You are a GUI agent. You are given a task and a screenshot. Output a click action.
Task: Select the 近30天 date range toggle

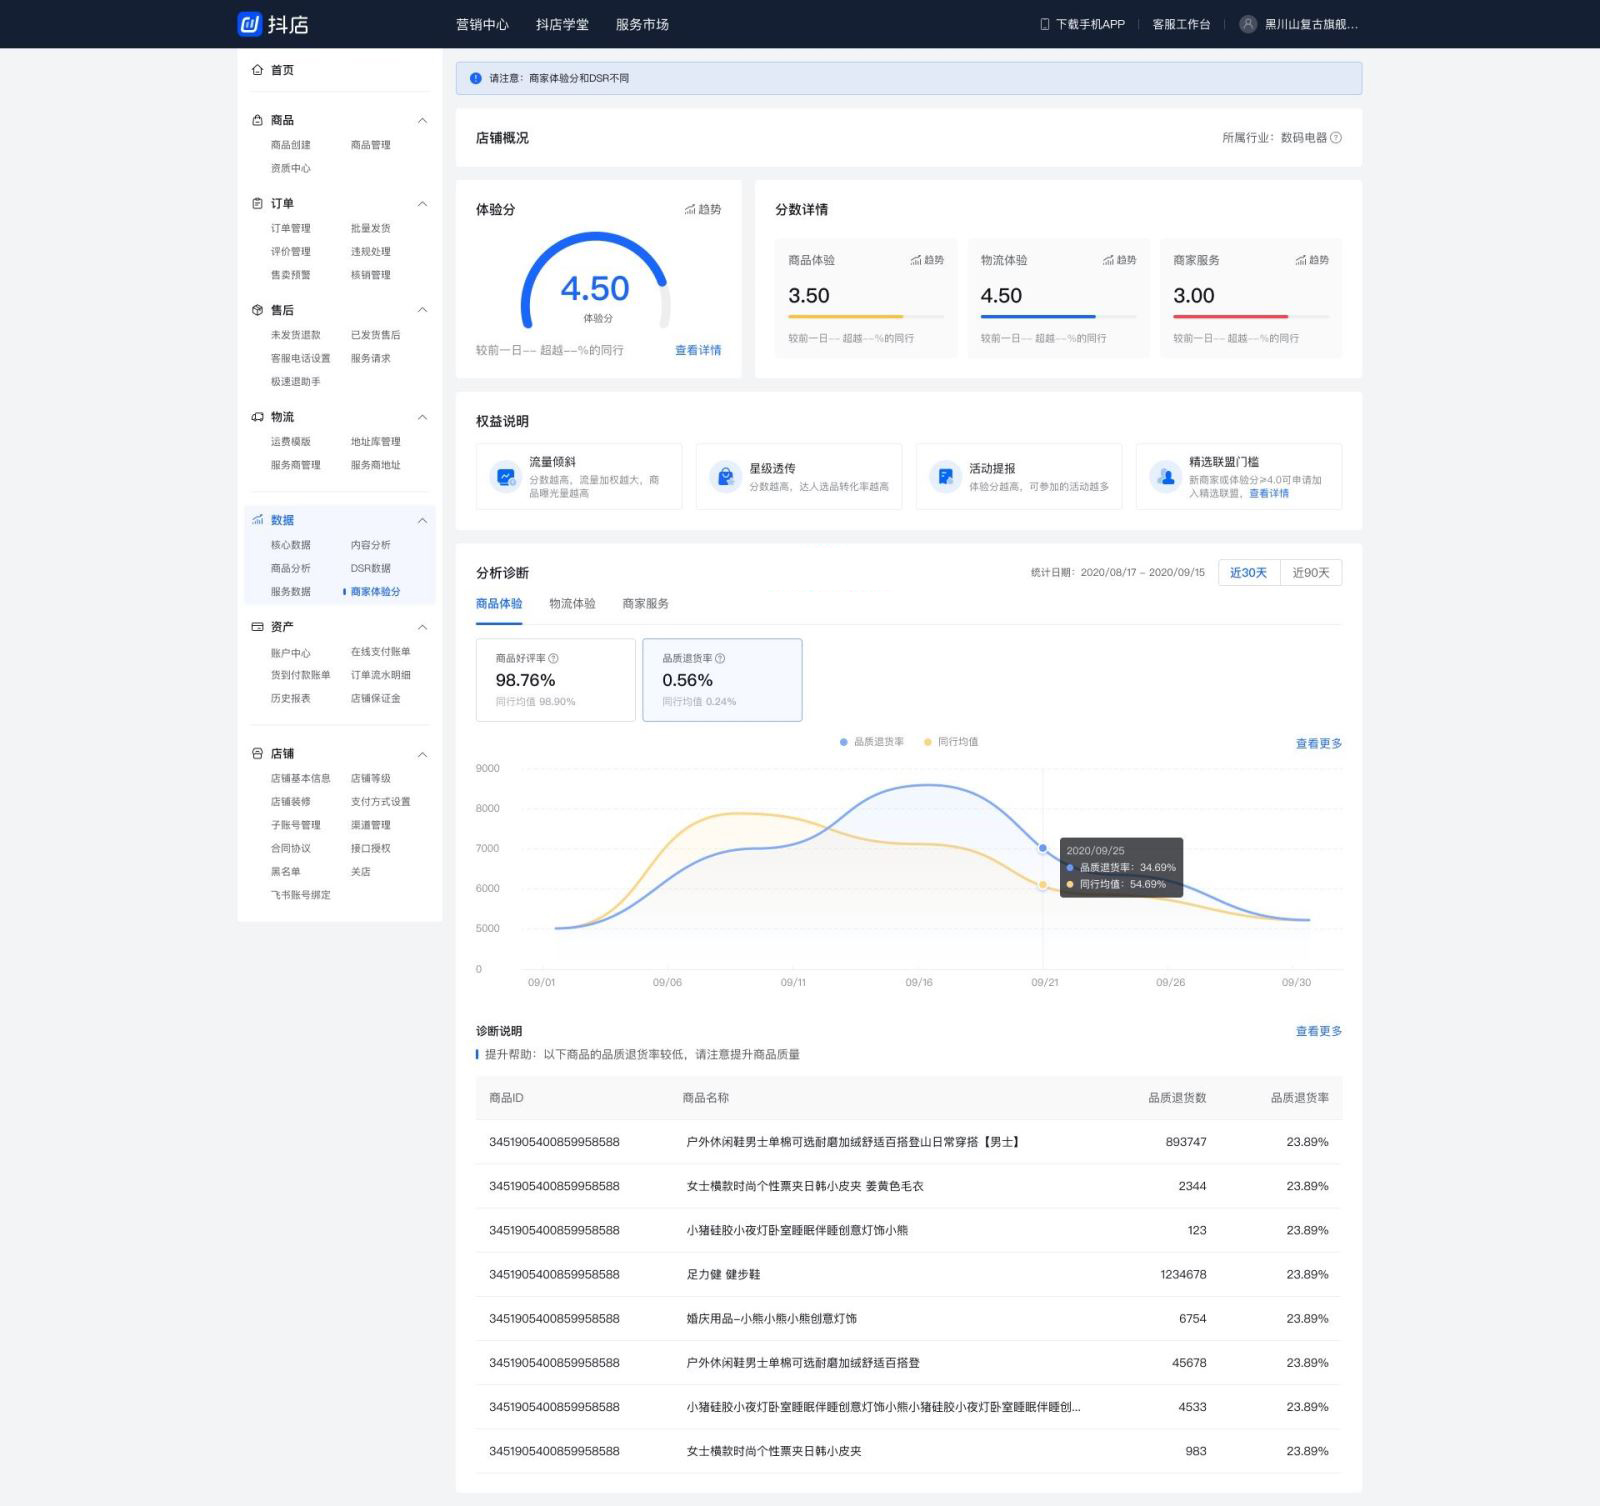point(1248,573)
